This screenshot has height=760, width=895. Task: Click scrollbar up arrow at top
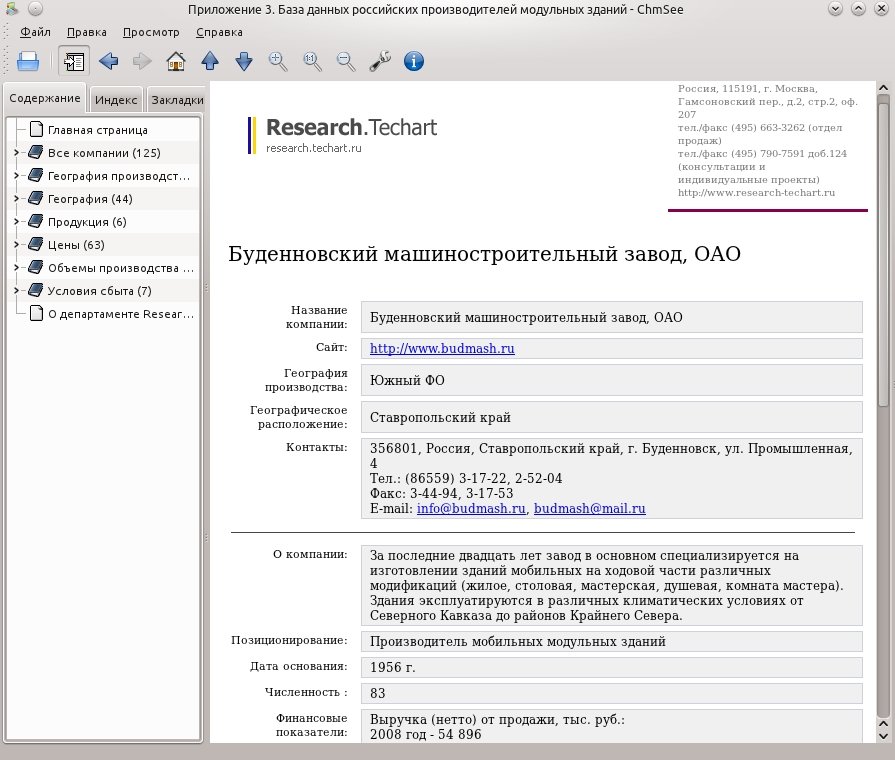(883, 88)
